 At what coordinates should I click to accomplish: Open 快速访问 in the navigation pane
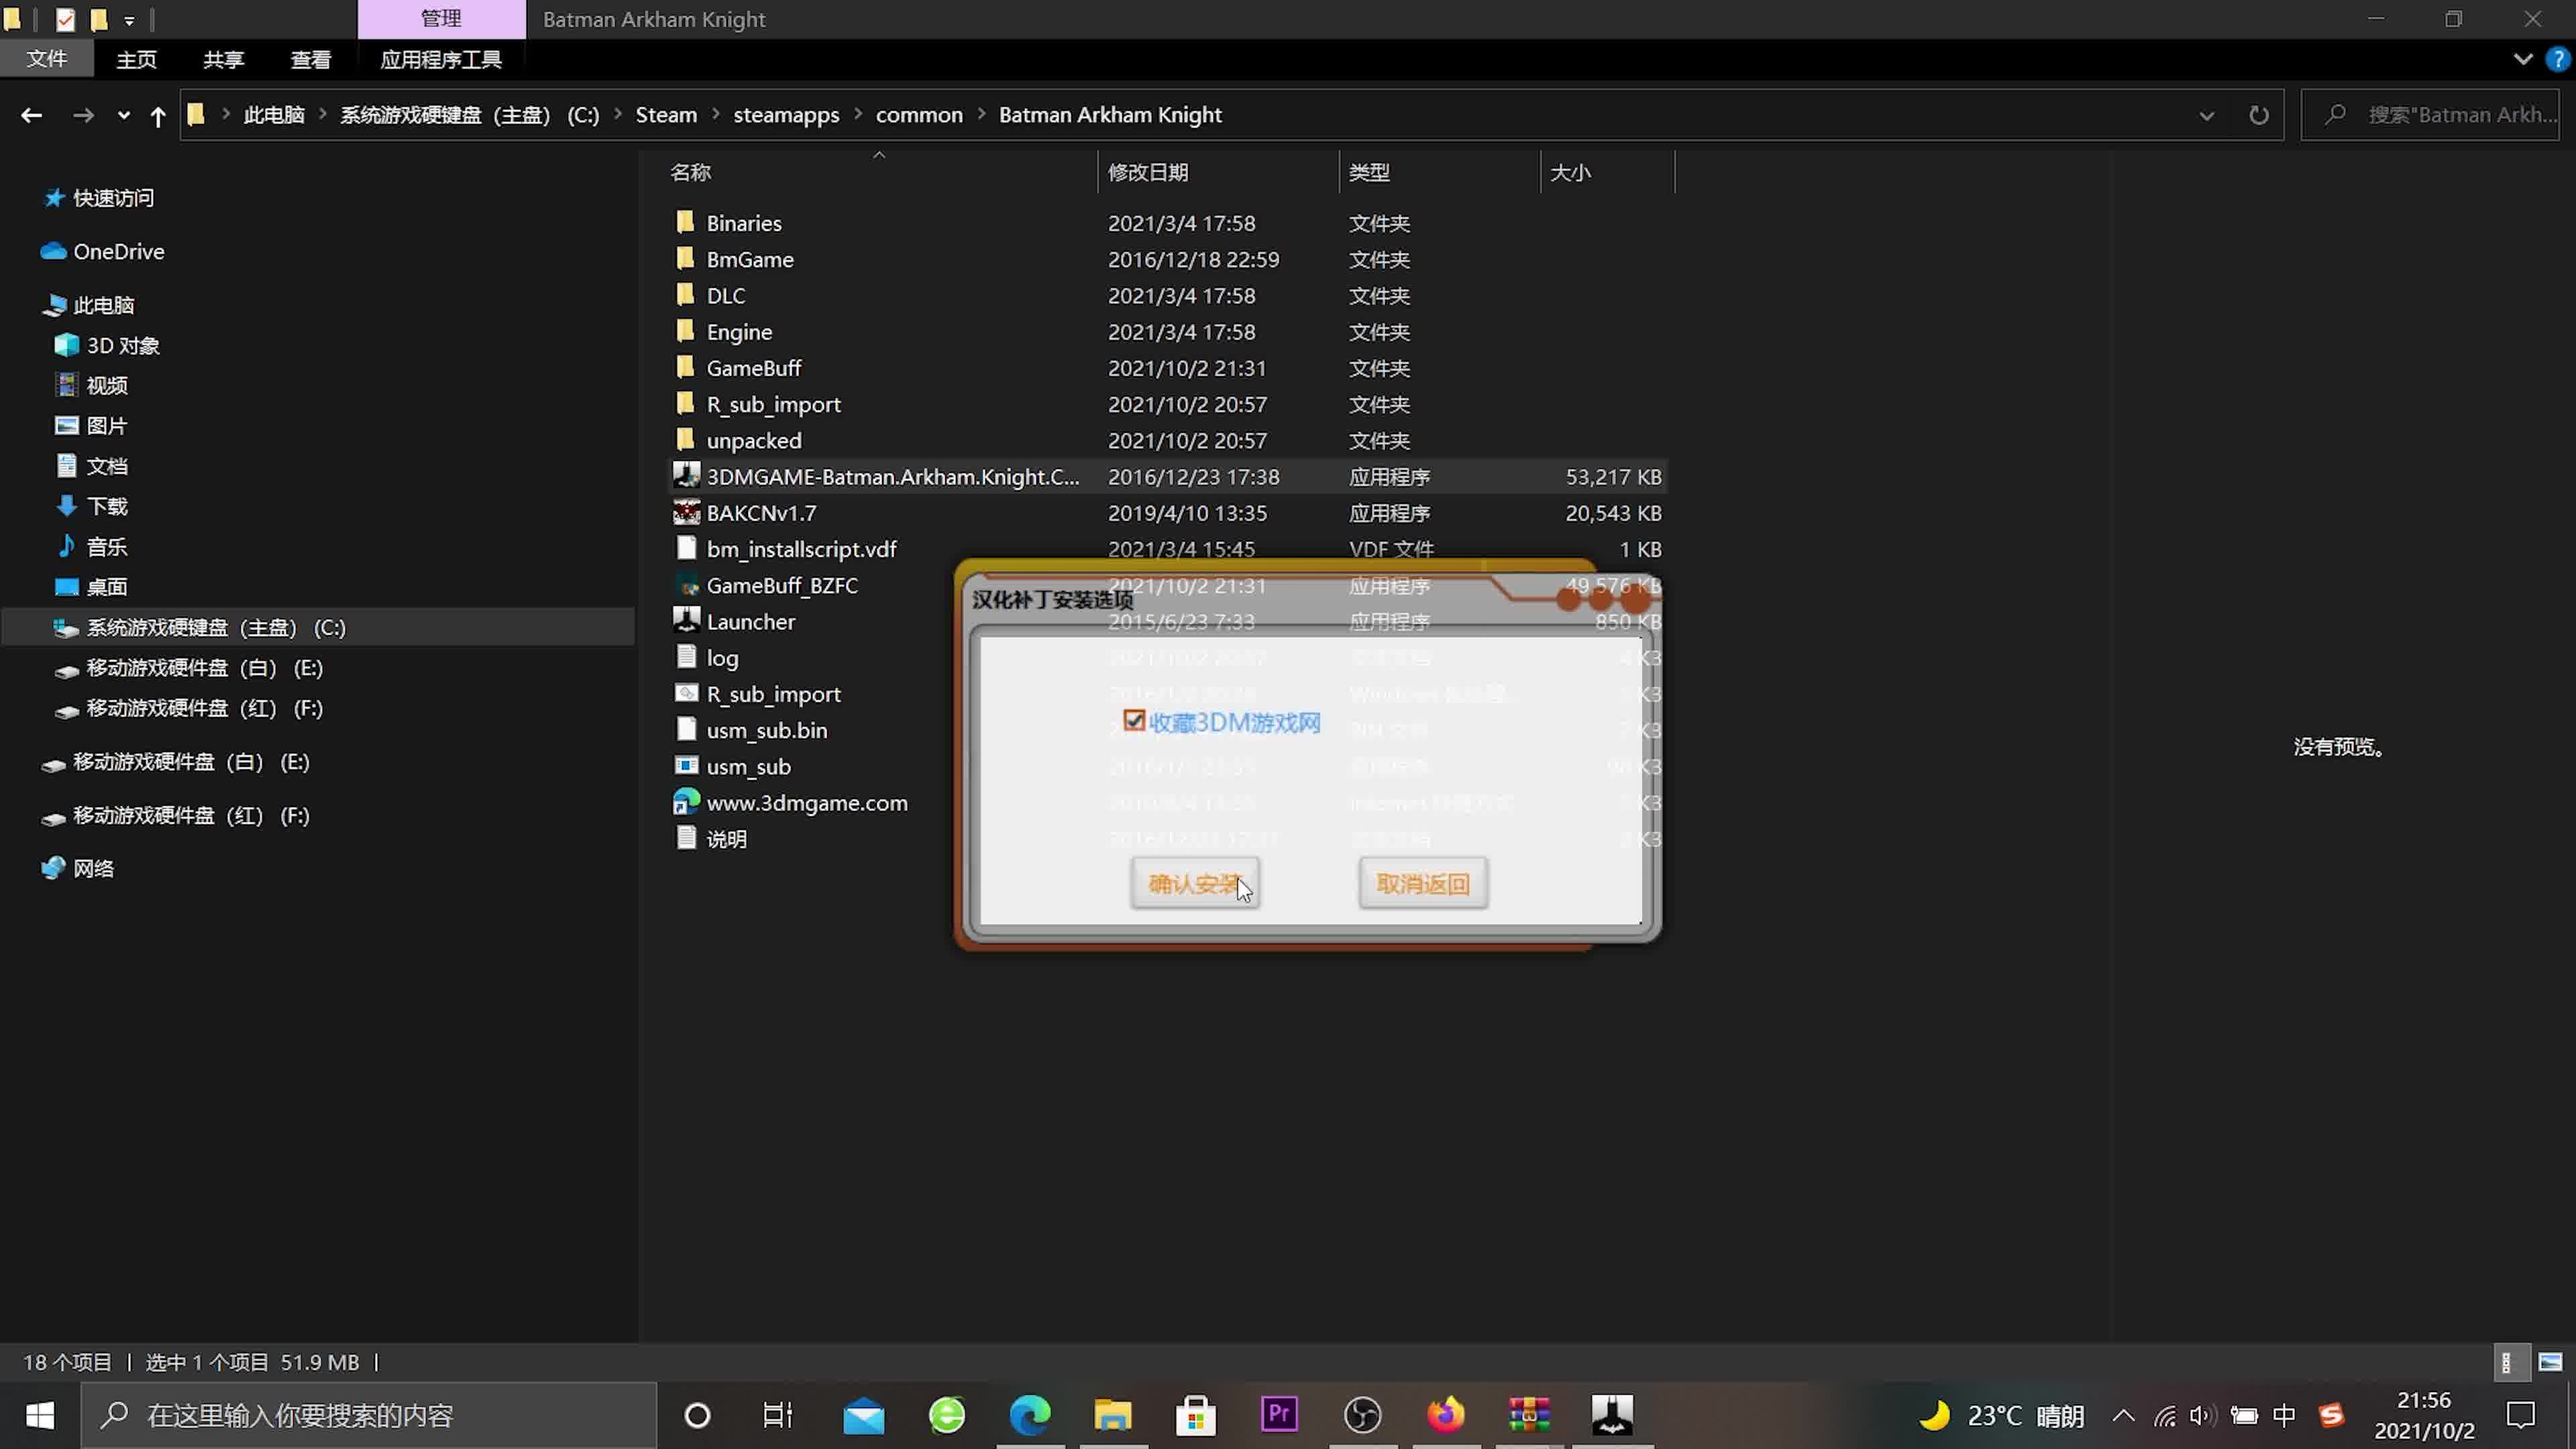pos(113,198)
